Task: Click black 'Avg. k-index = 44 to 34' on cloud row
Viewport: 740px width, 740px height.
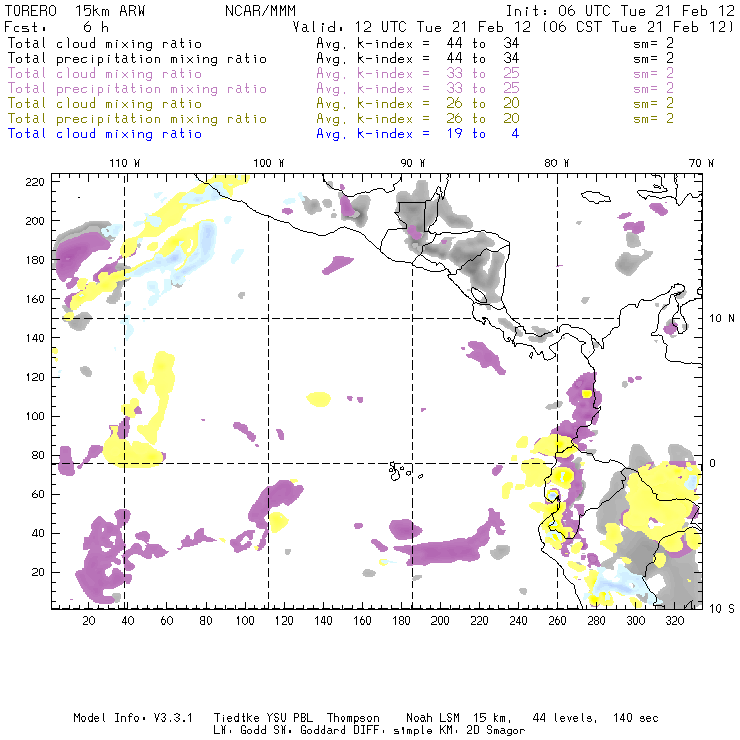Action: tap(418, 44)
